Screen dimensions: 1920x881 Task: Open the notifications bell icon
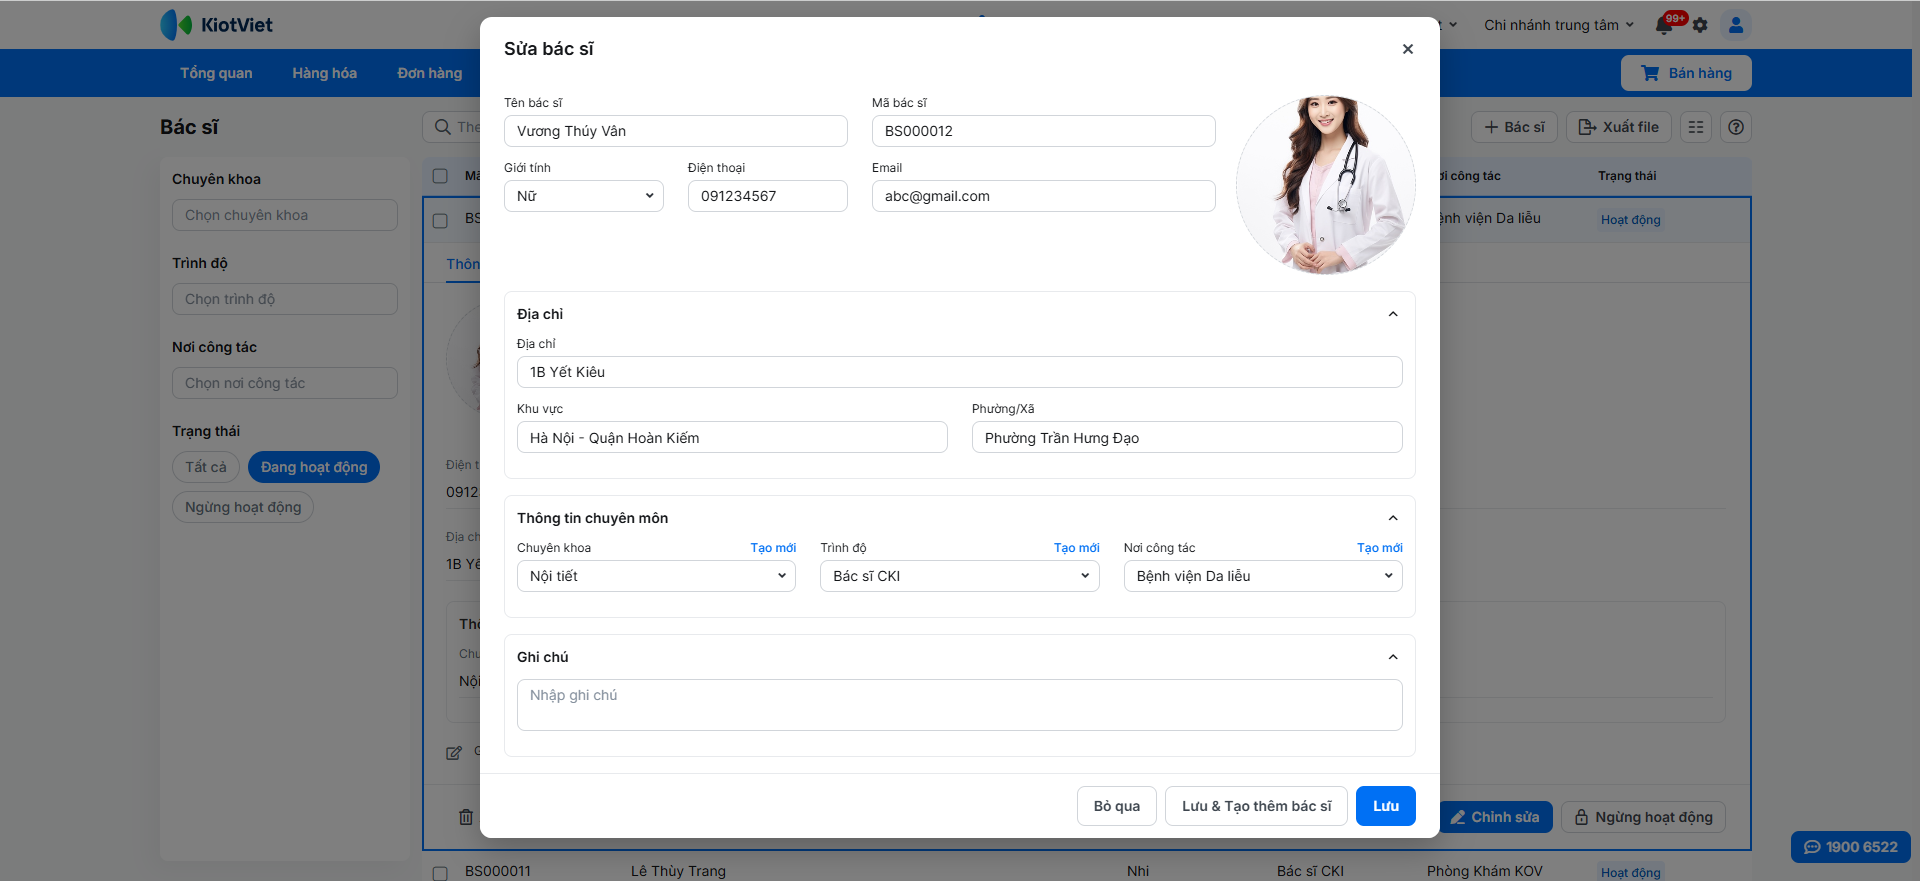coord(1665,25)
